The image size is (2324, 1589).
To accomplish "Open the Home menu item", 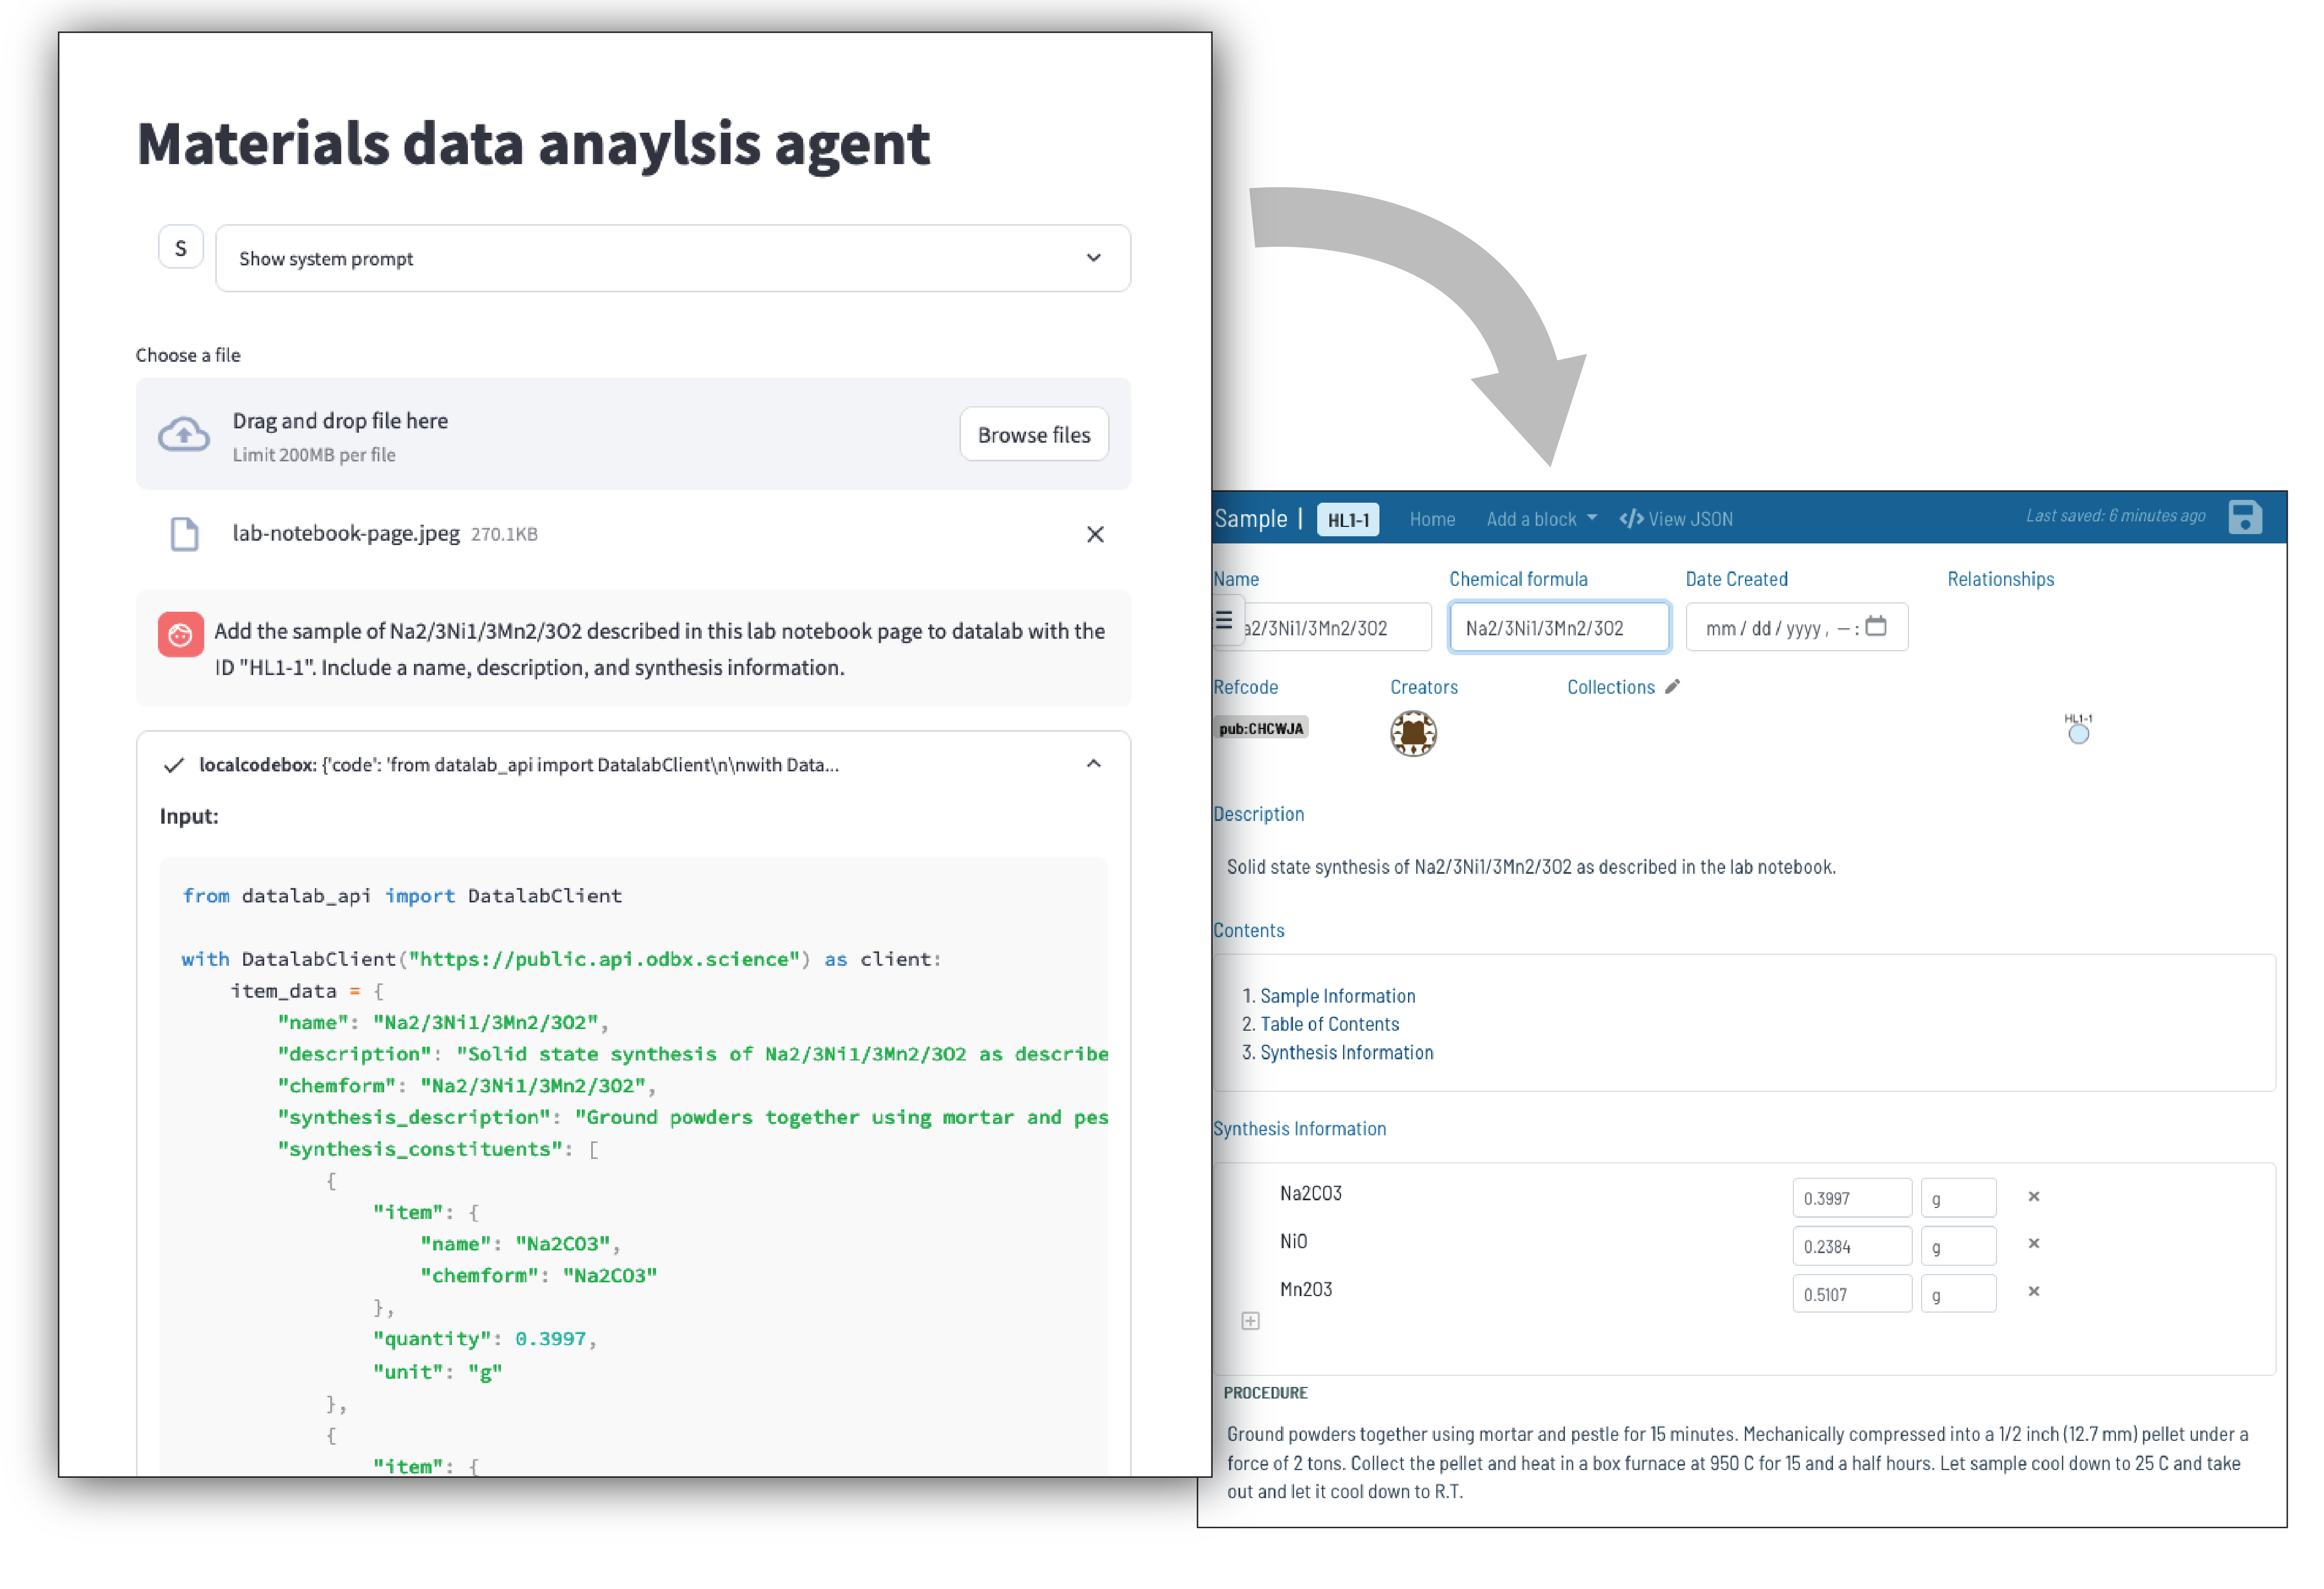I will pyautogui.click(x=1432, y=519).
